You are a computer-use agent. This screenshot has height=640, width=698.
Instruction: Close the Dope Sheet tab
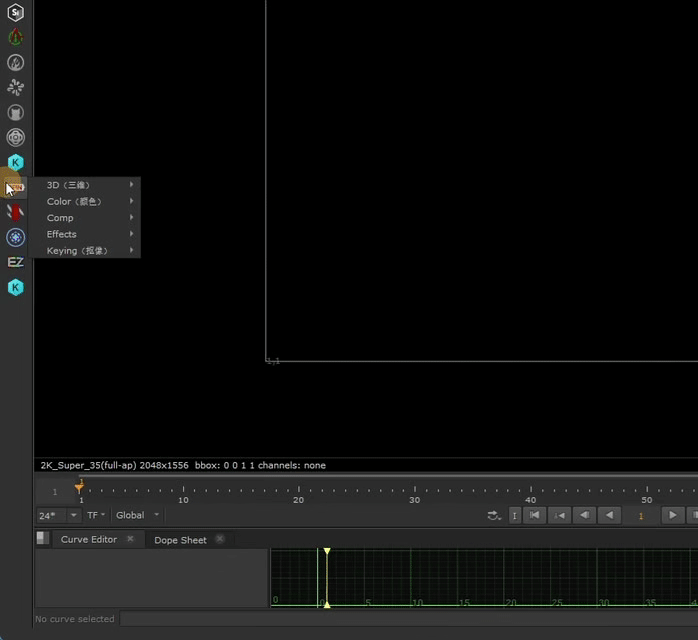(x=219, y=539)
